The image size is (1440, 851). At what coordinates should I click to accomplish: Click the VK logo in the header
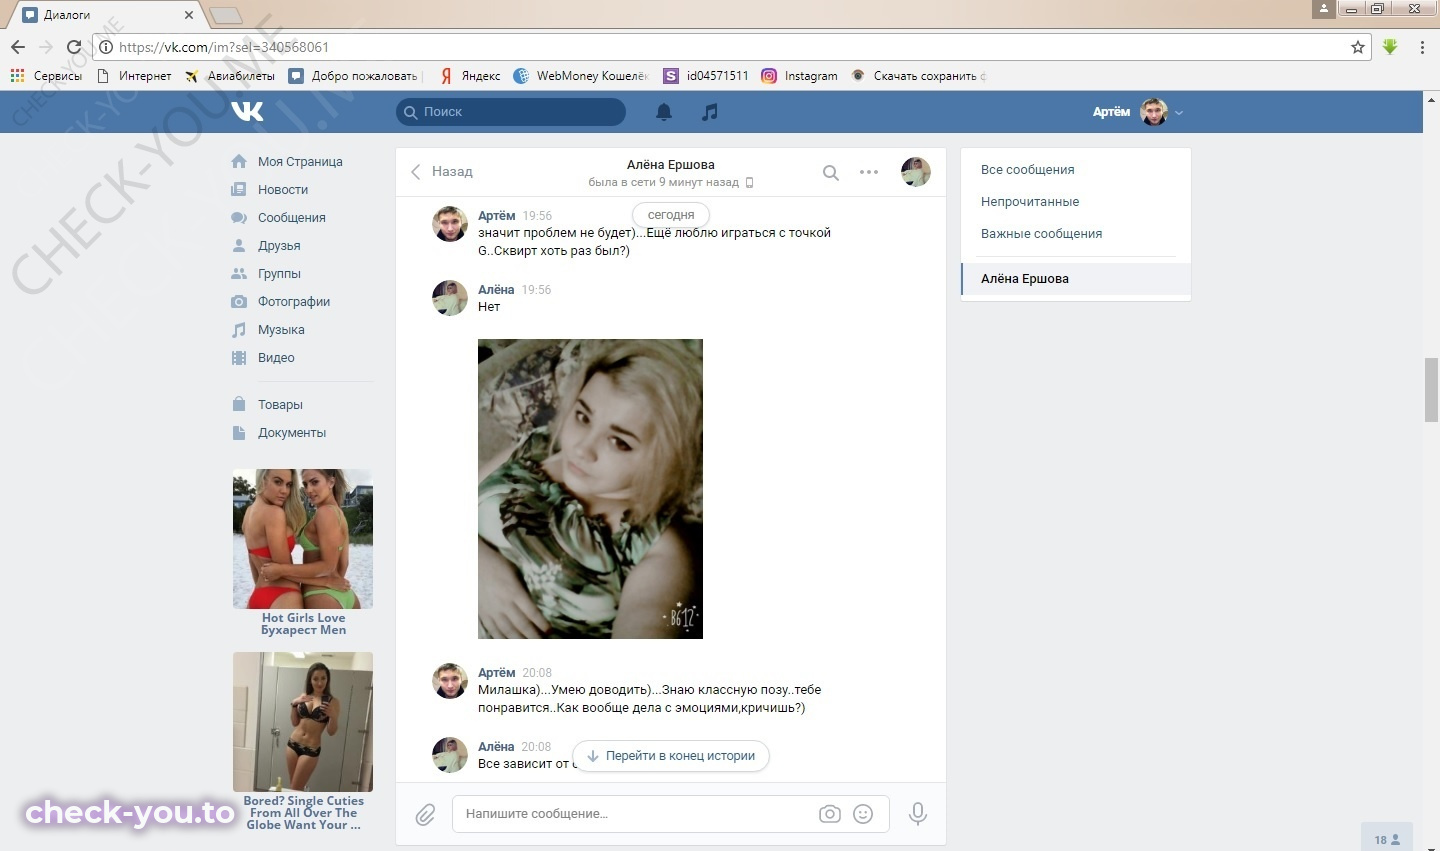[247, 111]
